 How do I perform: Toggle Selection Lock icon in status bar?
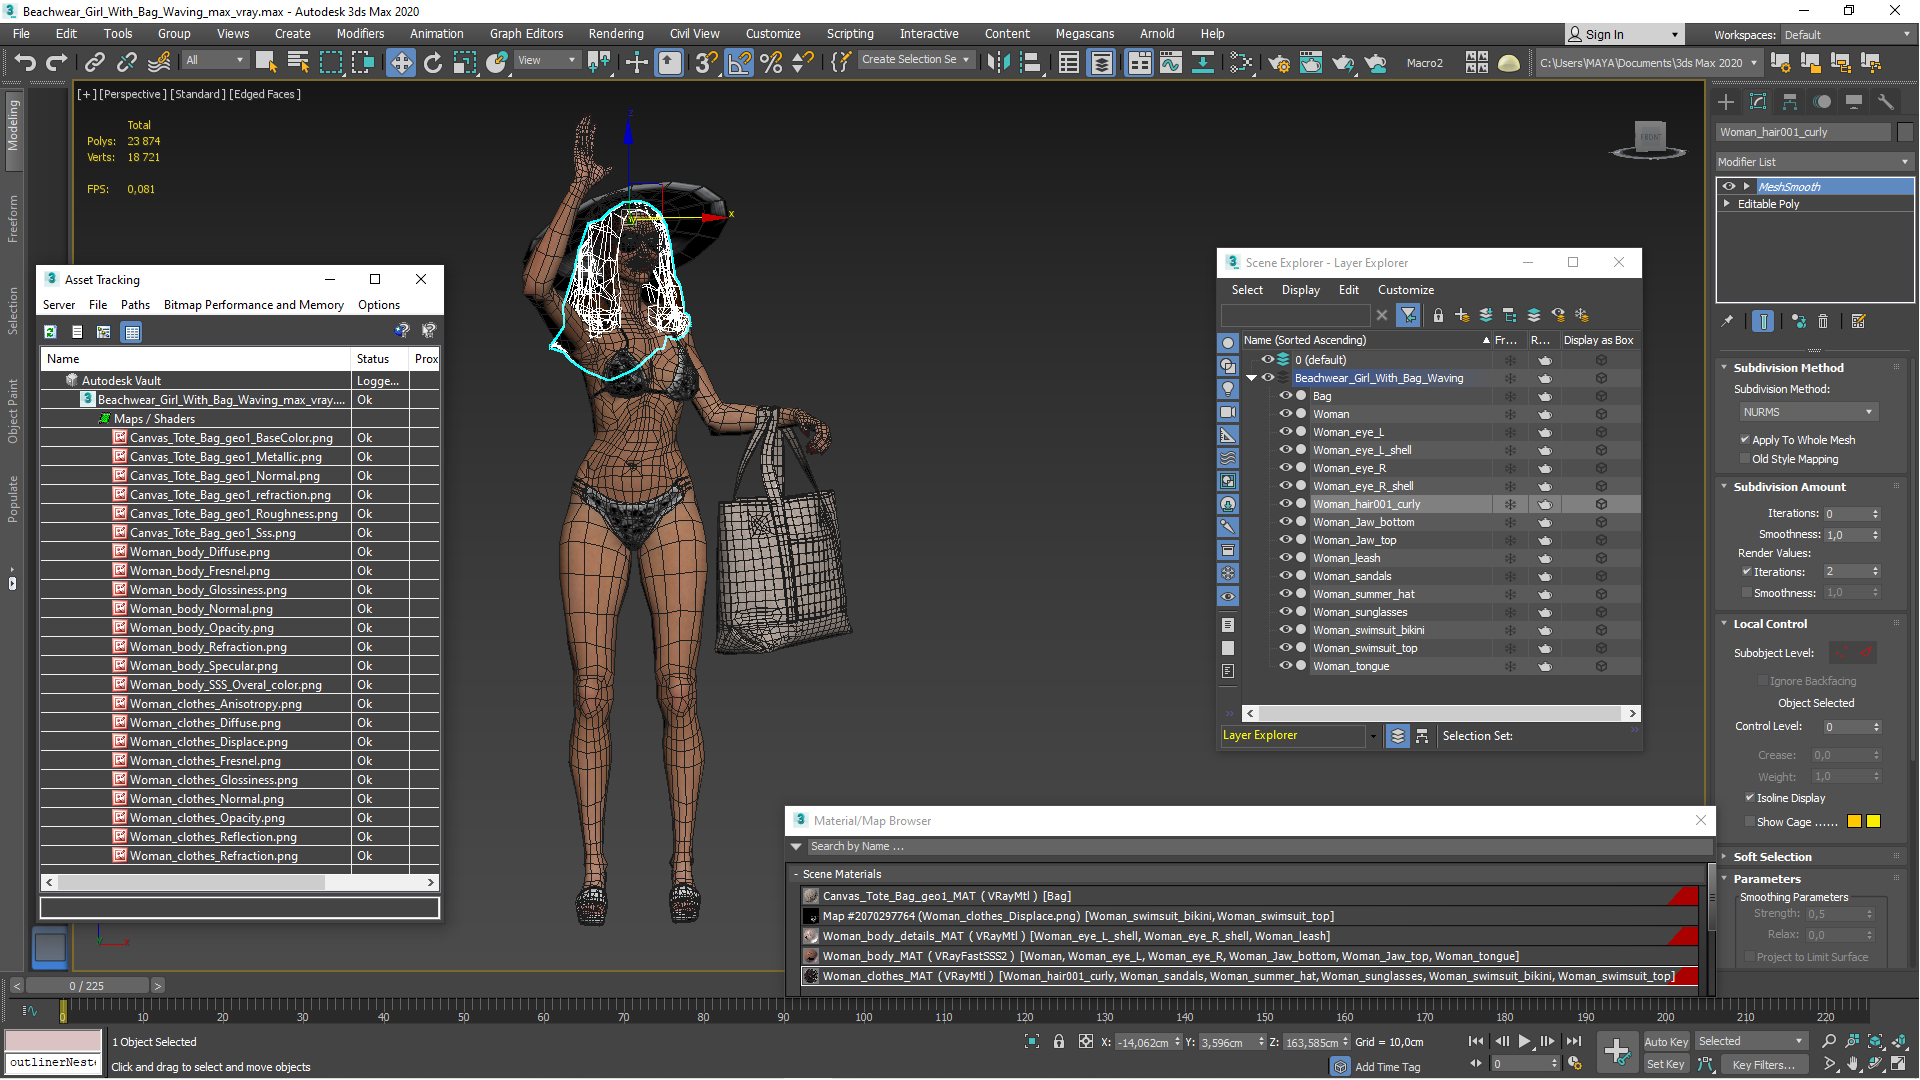point(1059,1041)
